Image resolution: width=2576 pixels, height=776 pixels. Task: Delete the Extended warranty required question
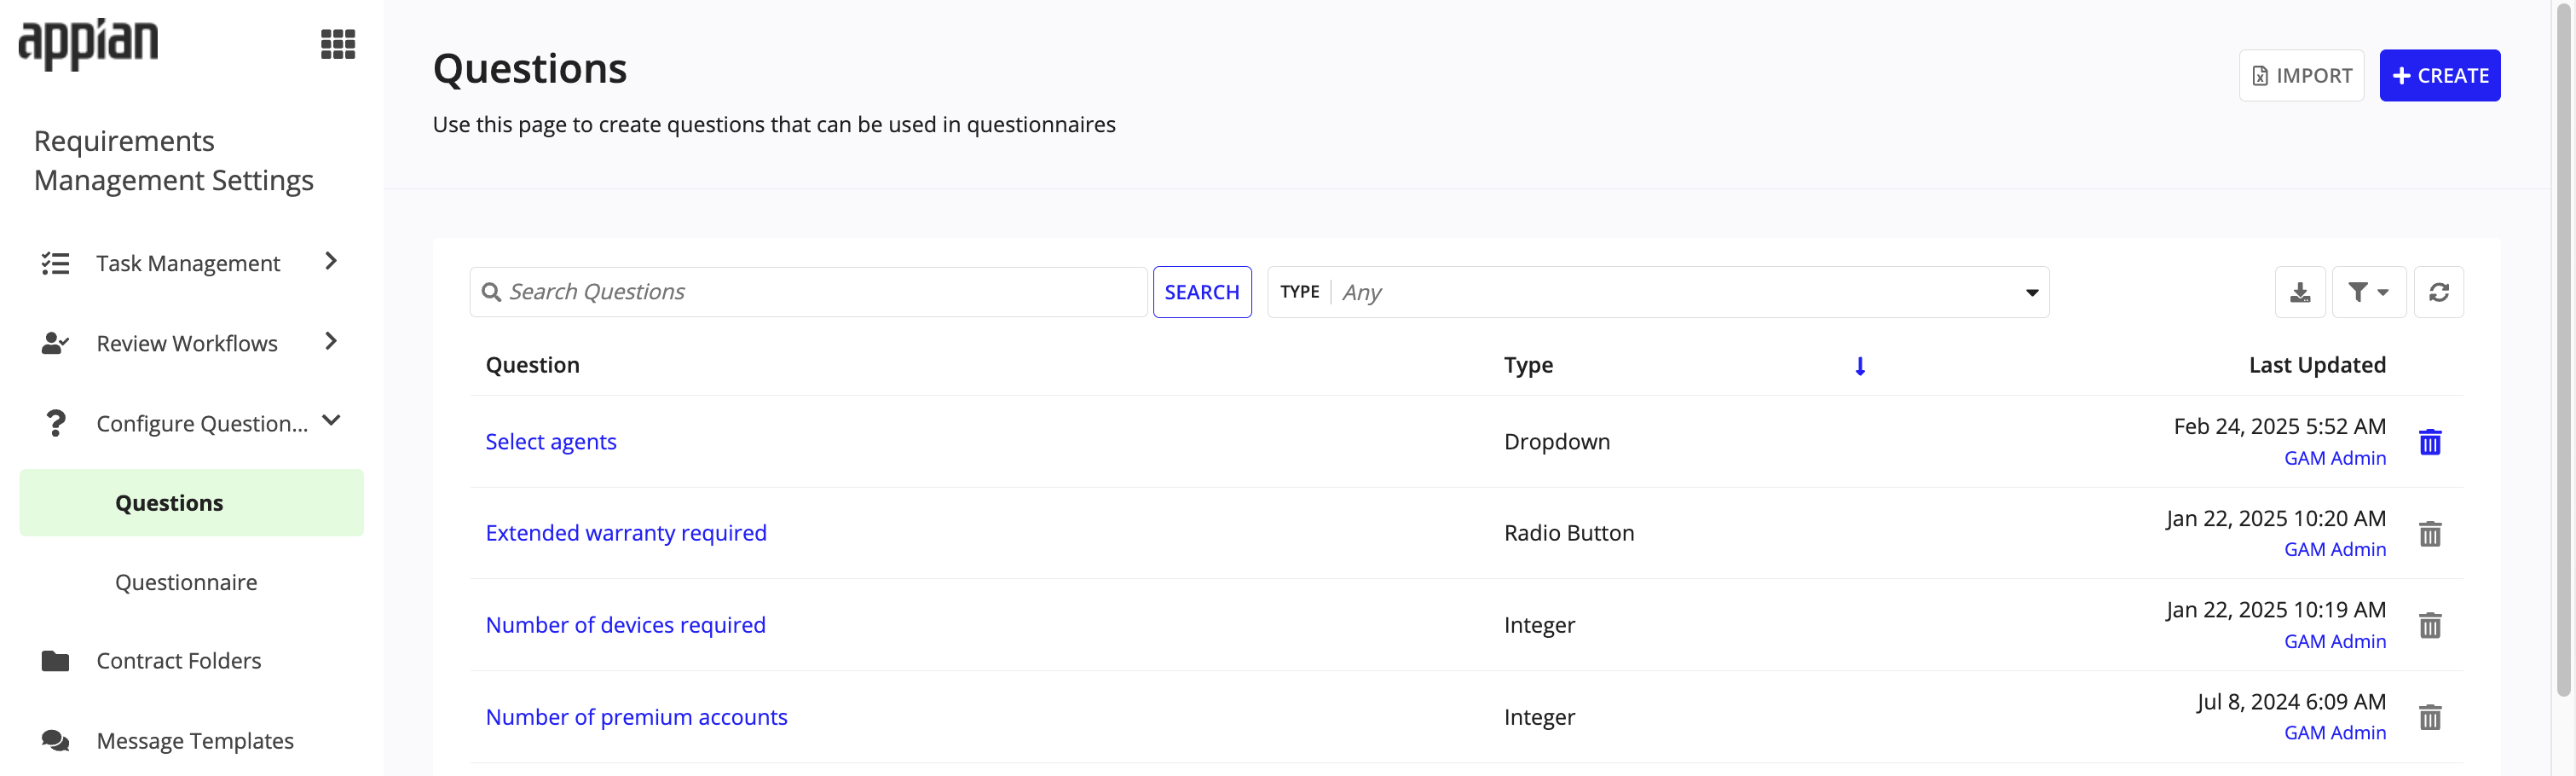2430,534
